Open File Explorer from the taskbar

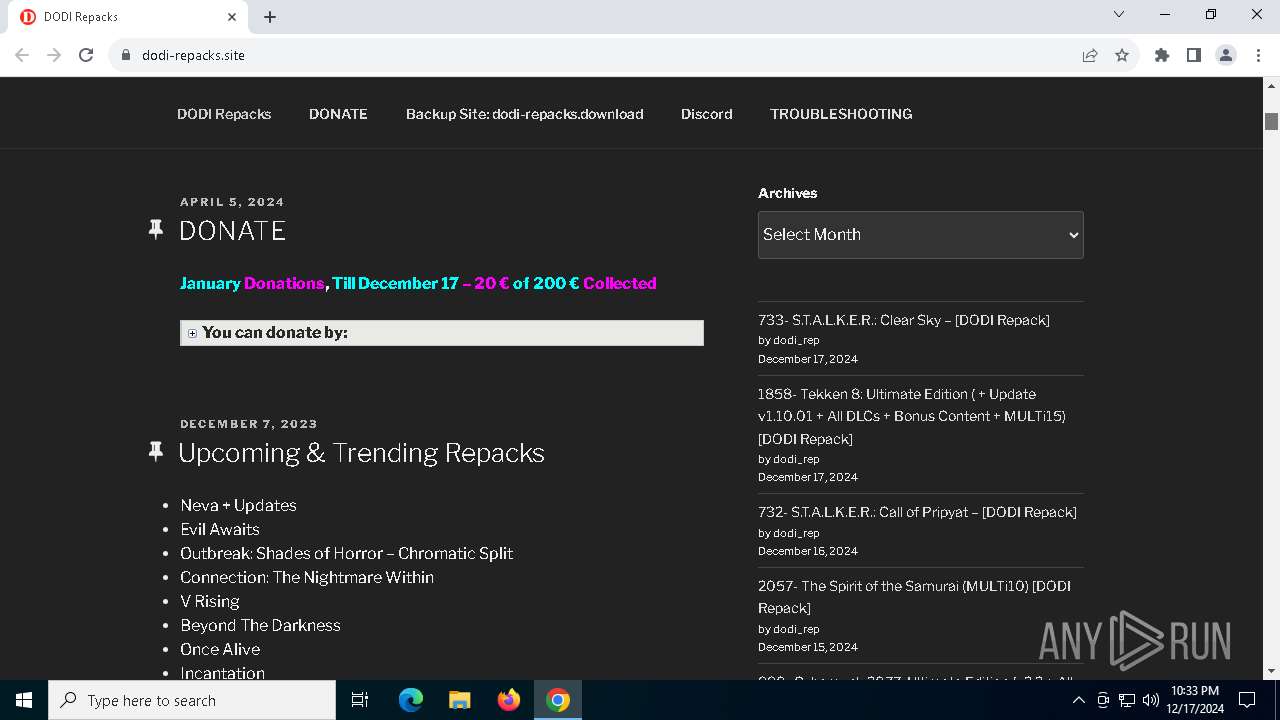coord(459,700)
